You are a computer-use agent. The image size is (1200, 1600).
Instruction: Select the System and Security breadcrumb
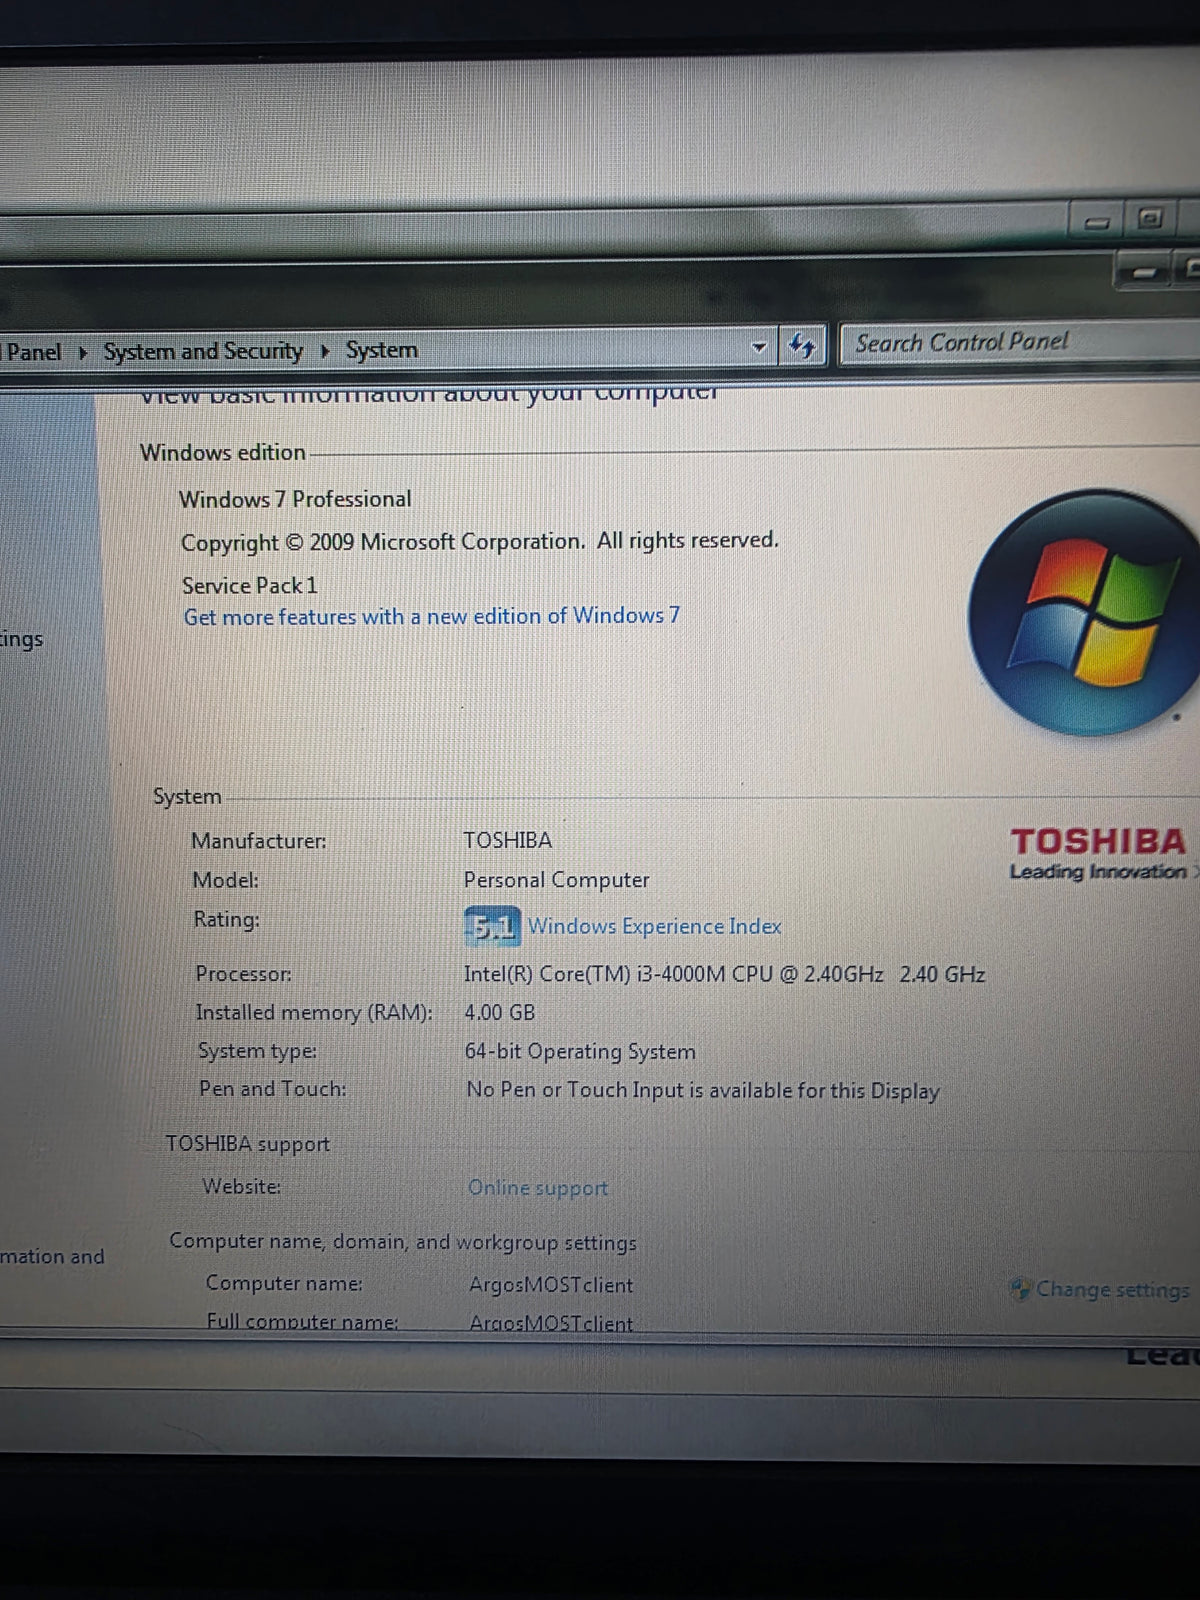click(x=203, y=351)
